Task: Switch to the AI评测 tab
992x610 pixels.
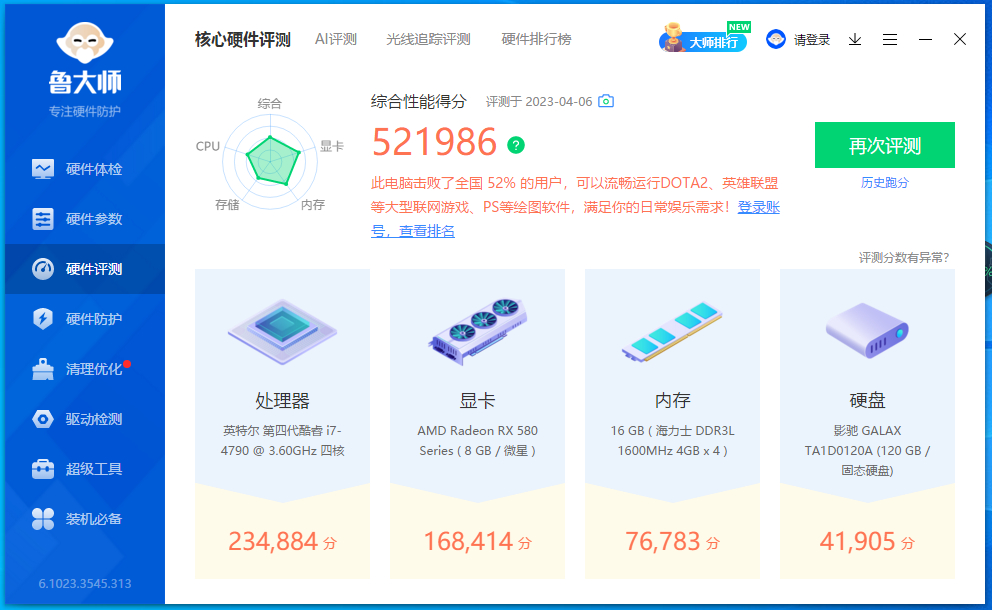Action: coord(336,39)
